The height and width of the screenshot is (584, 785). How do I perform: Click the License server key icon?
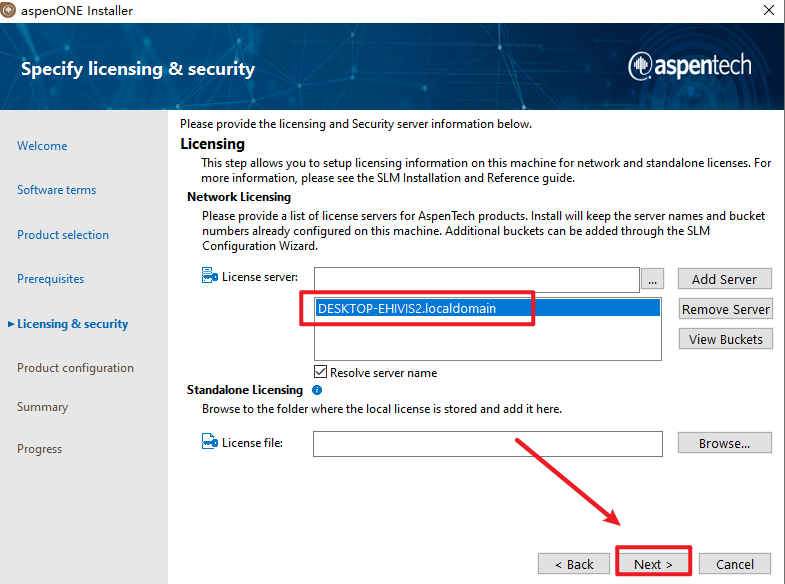point(209,275)
